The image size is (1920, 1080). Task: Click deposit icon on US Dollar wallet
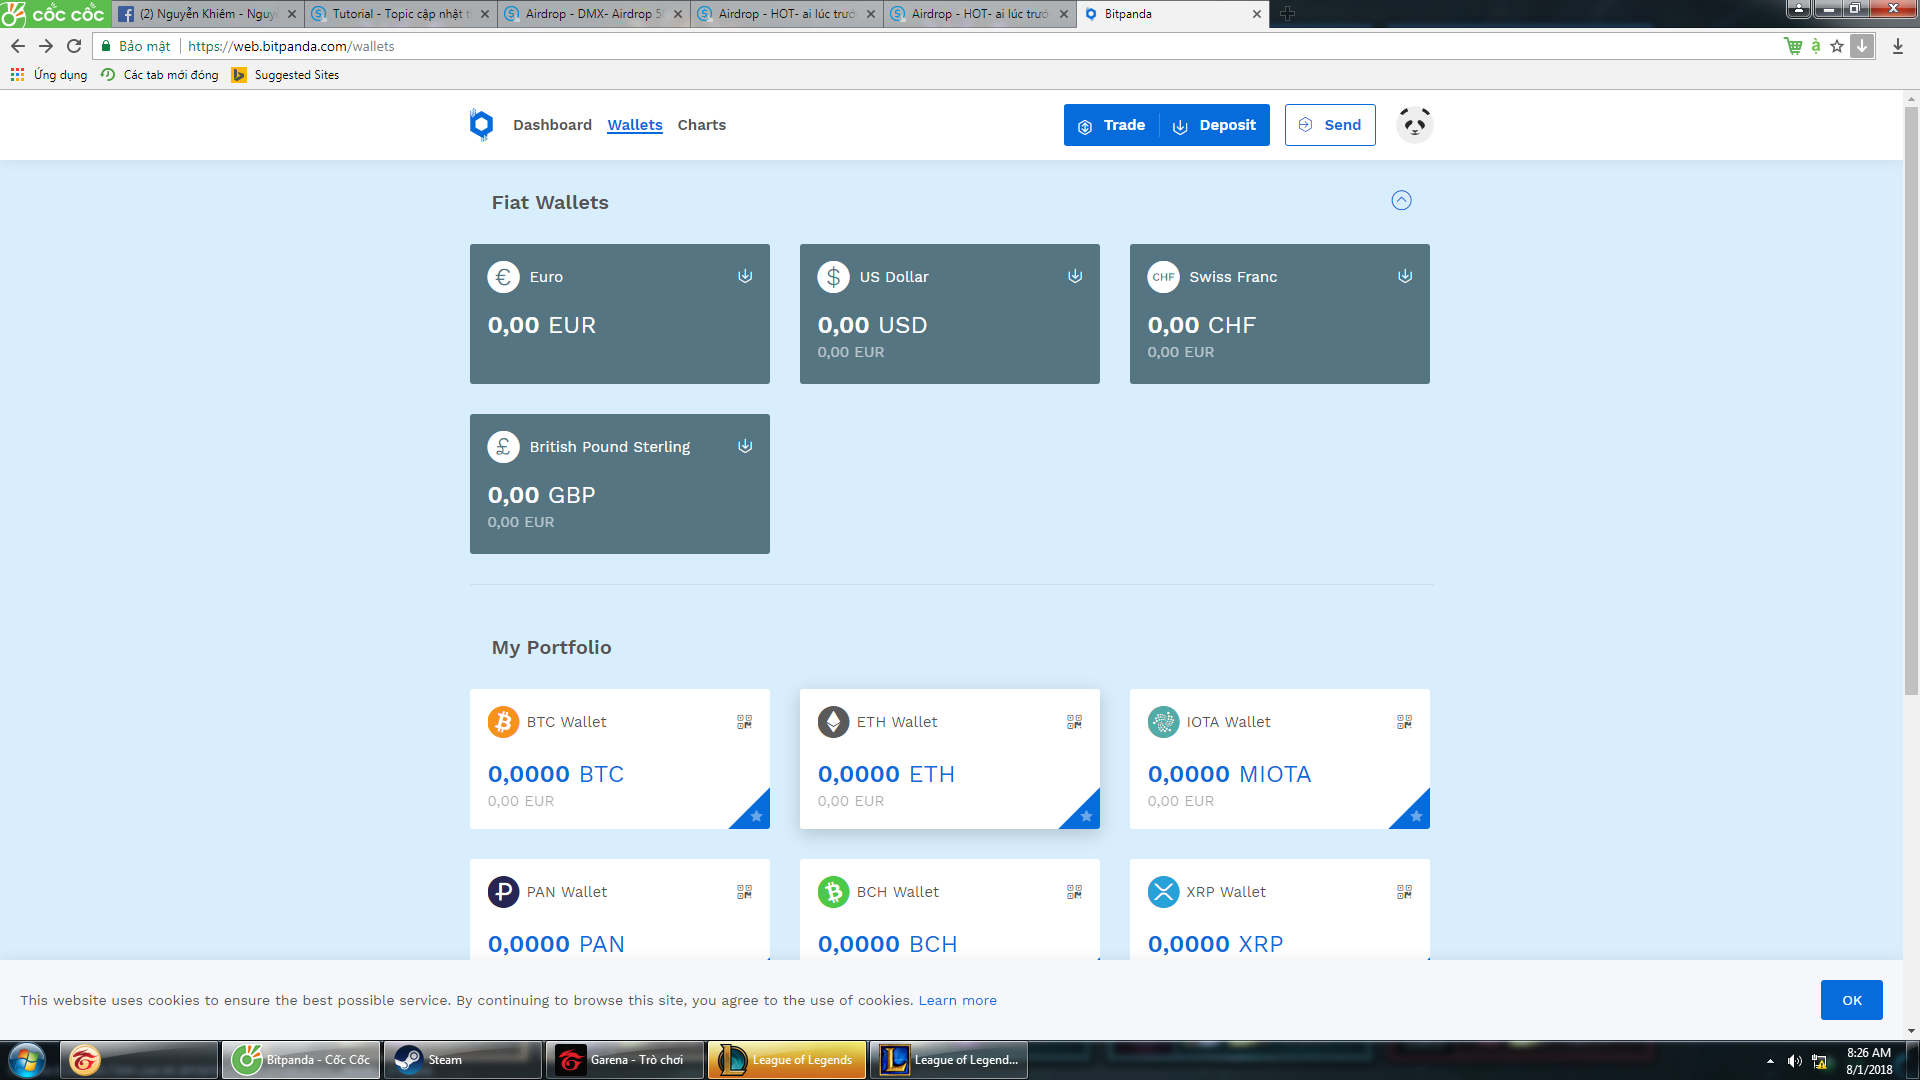(x=1075, y=276)
